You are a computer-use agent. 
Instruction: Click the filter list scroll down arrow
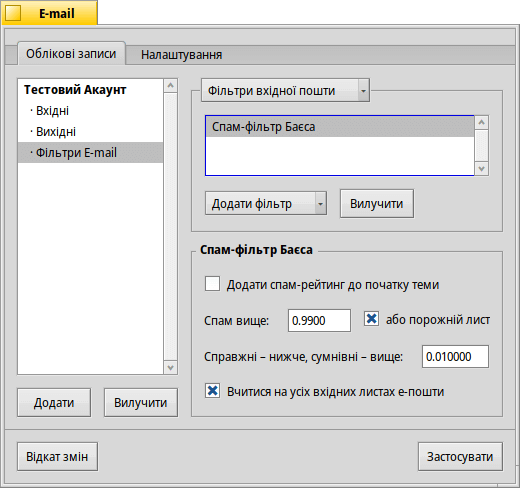coord(482,169)
